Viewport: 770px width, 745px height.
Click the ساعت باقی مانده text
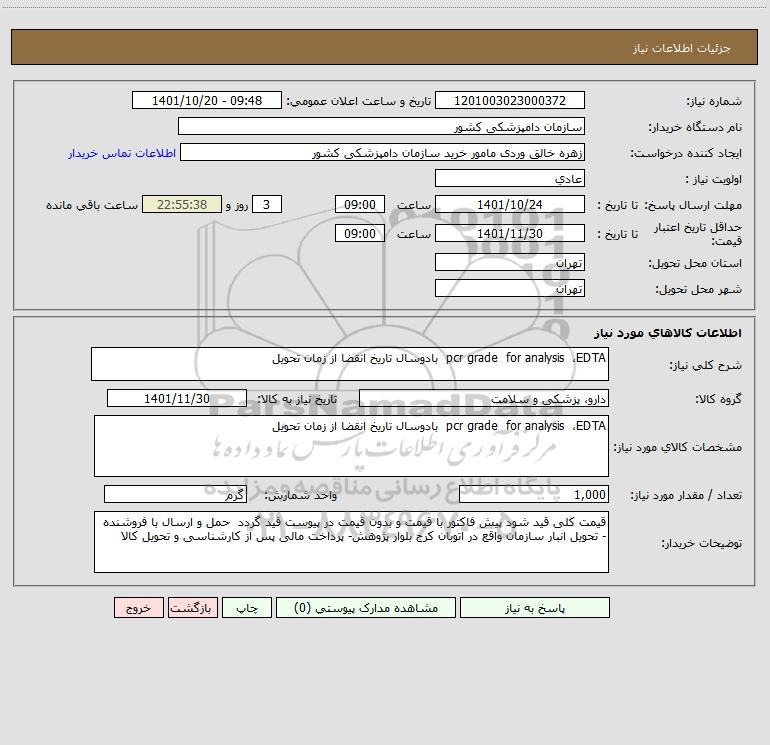pyautogui.click(x=92, y=205)
